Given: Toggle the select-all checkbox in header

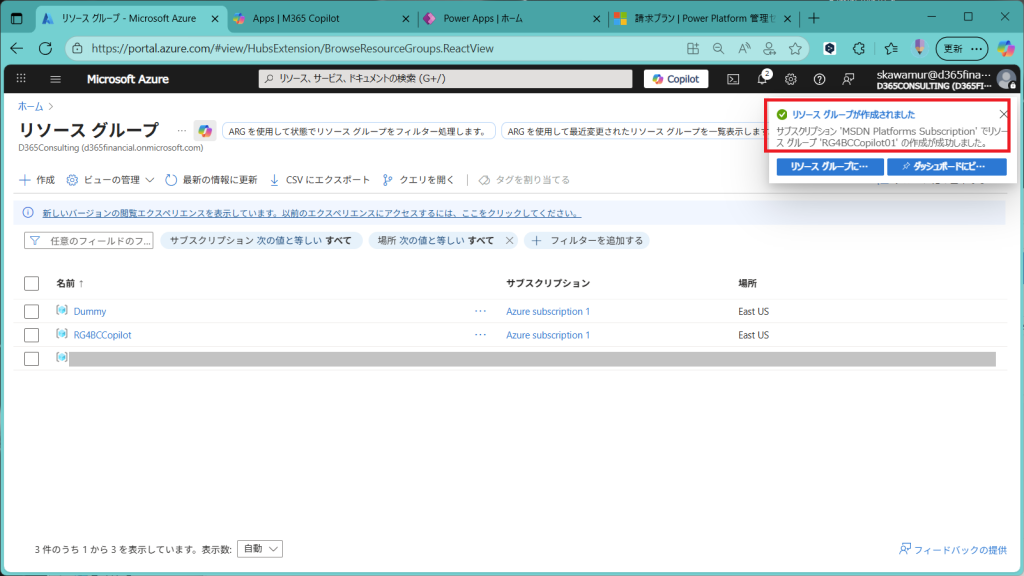Looking at the screenshot, I should click(31, 283).
